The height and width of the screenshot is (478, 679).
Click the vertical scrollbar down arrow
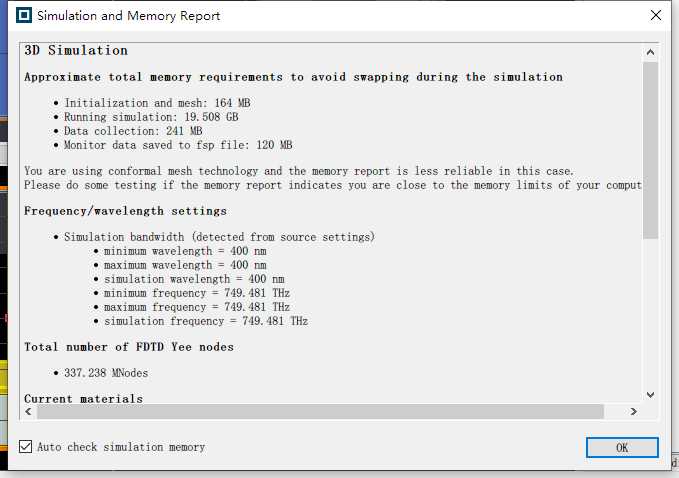[650, 394]
